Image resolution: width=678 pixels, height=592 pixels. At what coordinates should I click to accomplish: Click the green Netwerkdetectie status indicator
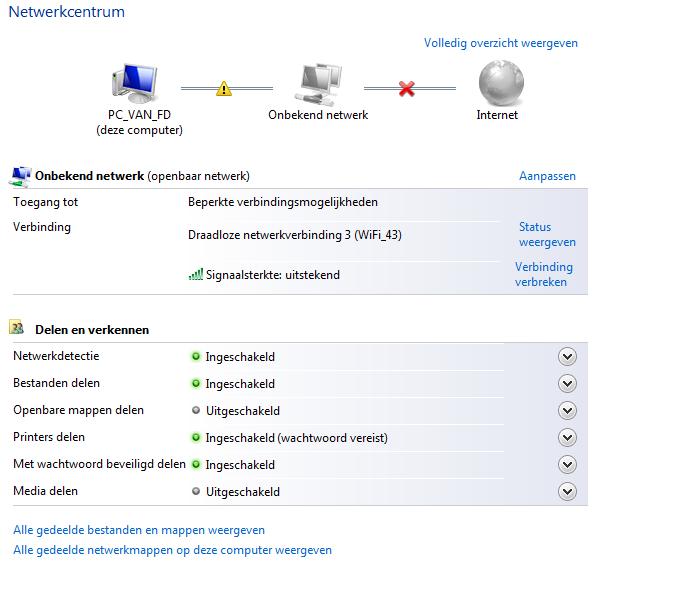pos(196,356)
